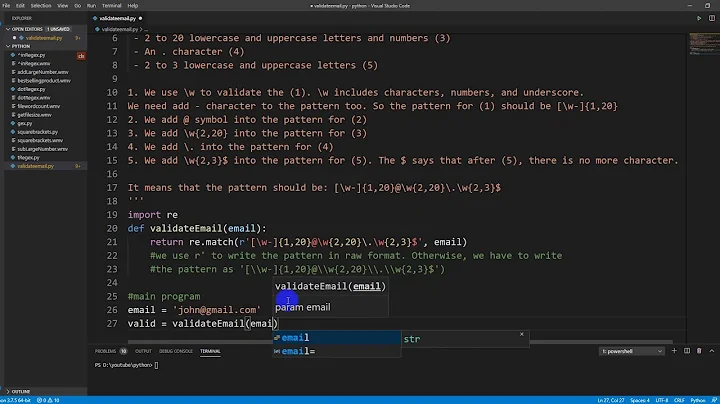Click the Python file icon in breadcrumb
720x404 pixels.
(x=97, y=29)
